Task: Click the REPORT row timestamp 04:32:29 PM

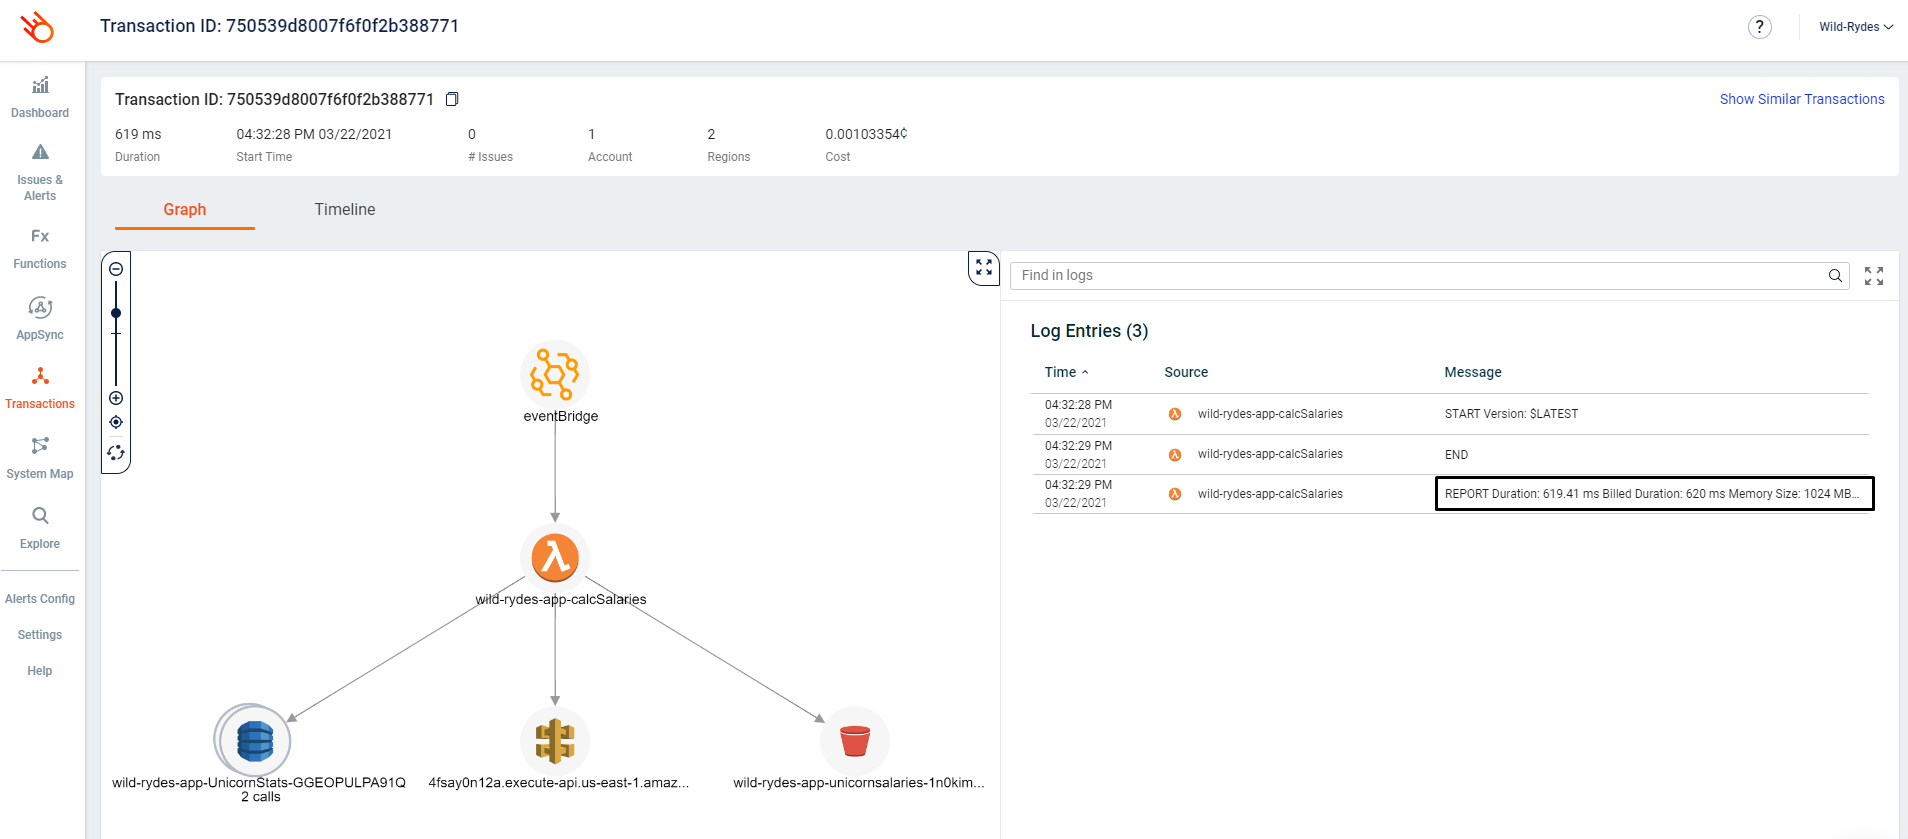Action: point(1078,485)
